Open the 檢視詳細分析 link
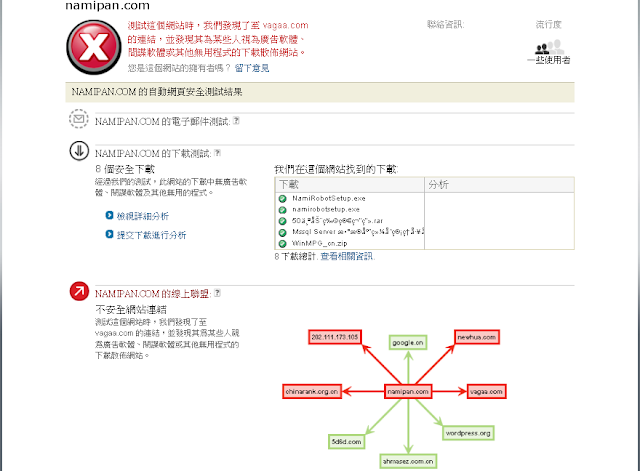The width and height of the screenshot is (640, 471). click(142, 216)
